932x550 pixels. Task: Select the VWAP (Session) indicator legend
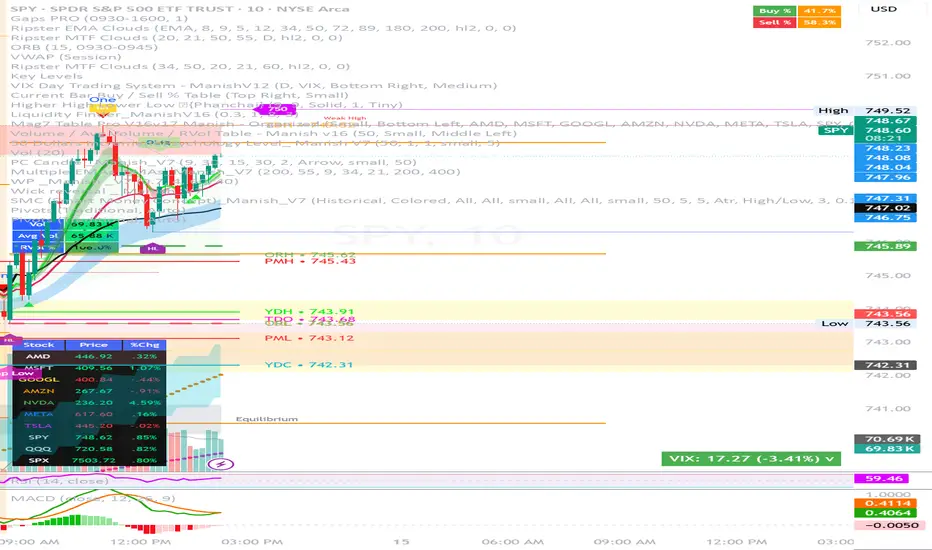(66, 56)
